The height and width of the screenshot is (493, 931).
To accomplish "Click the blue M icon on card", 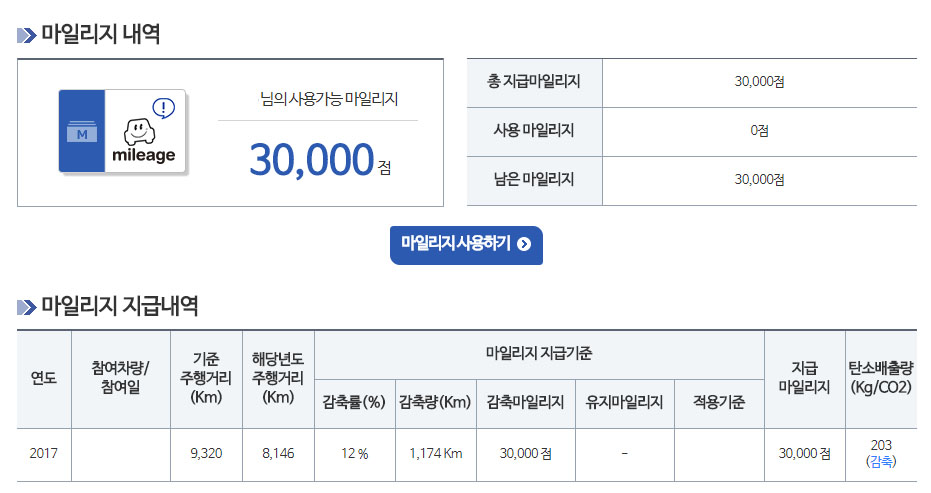I will point(82,132).
